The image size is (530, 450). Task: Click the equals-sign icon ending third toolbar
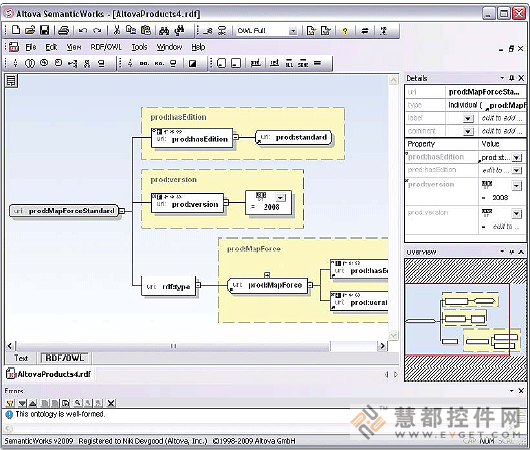point(317,63)
